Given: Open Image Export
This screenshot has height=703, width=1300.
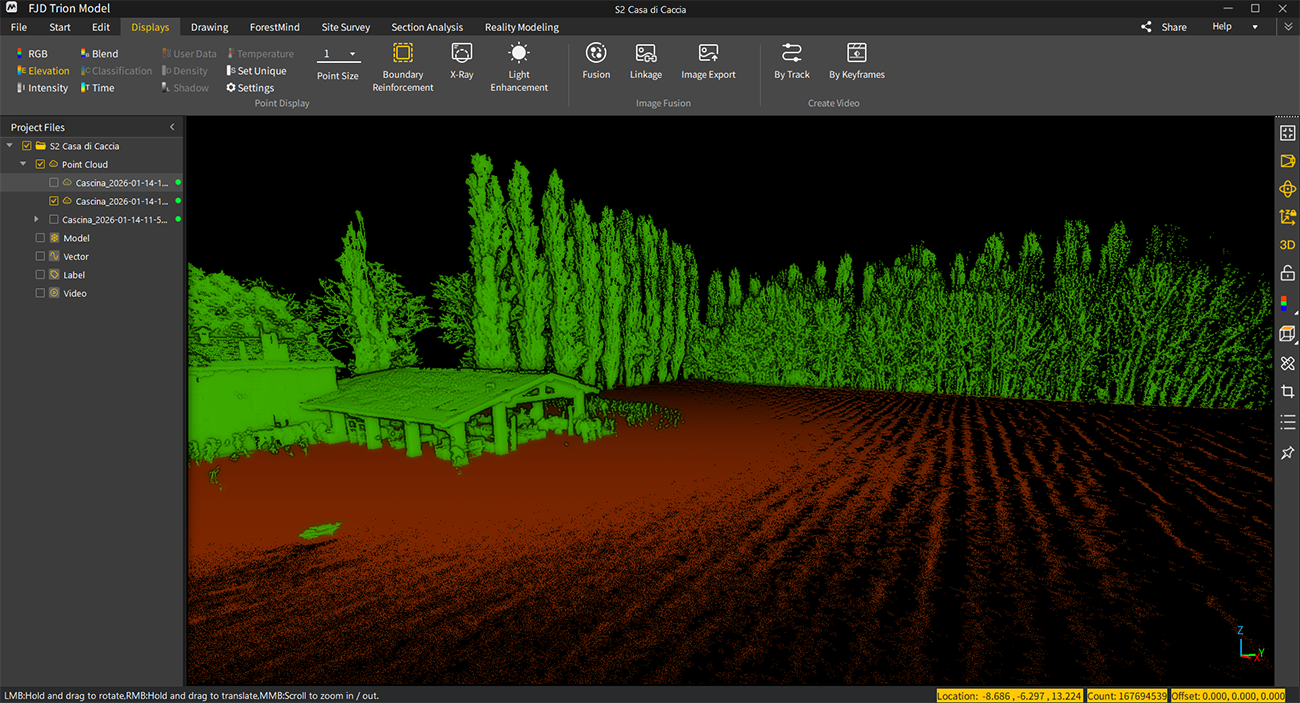Looking at the screenshot, I should (x=708, y=54).
